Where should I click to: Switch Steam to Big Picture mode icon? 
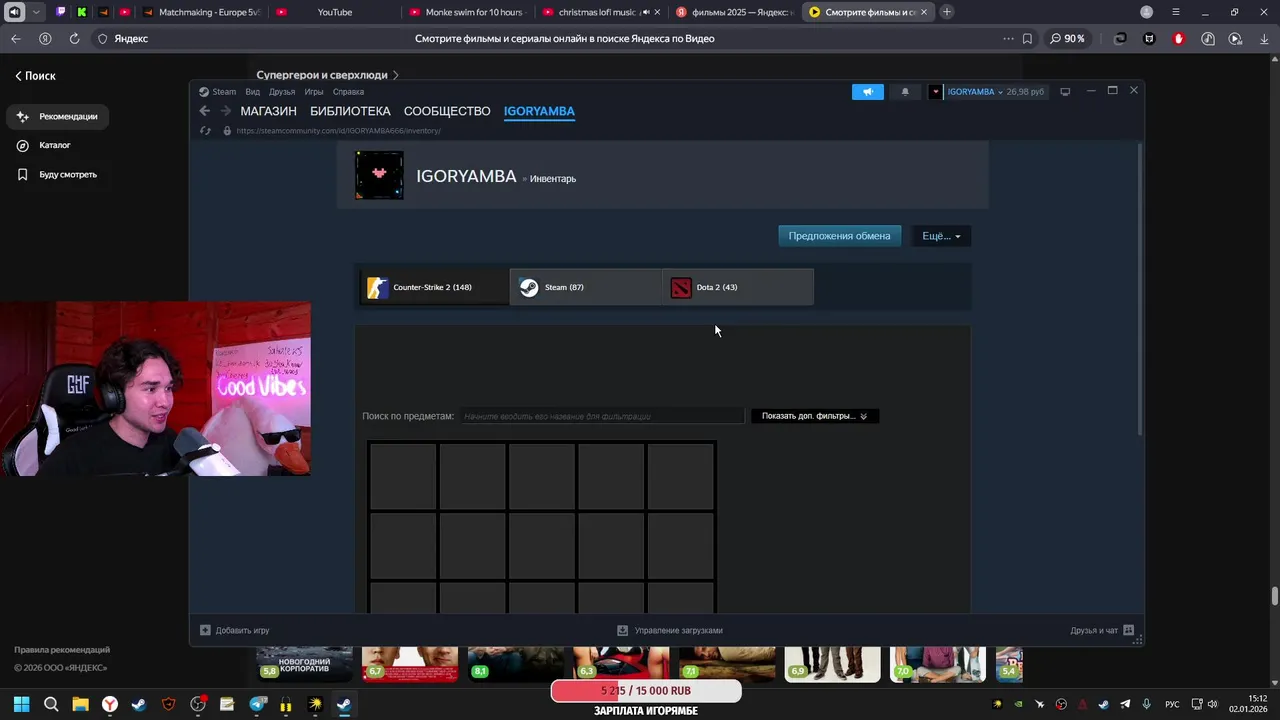coord(1065,91)
